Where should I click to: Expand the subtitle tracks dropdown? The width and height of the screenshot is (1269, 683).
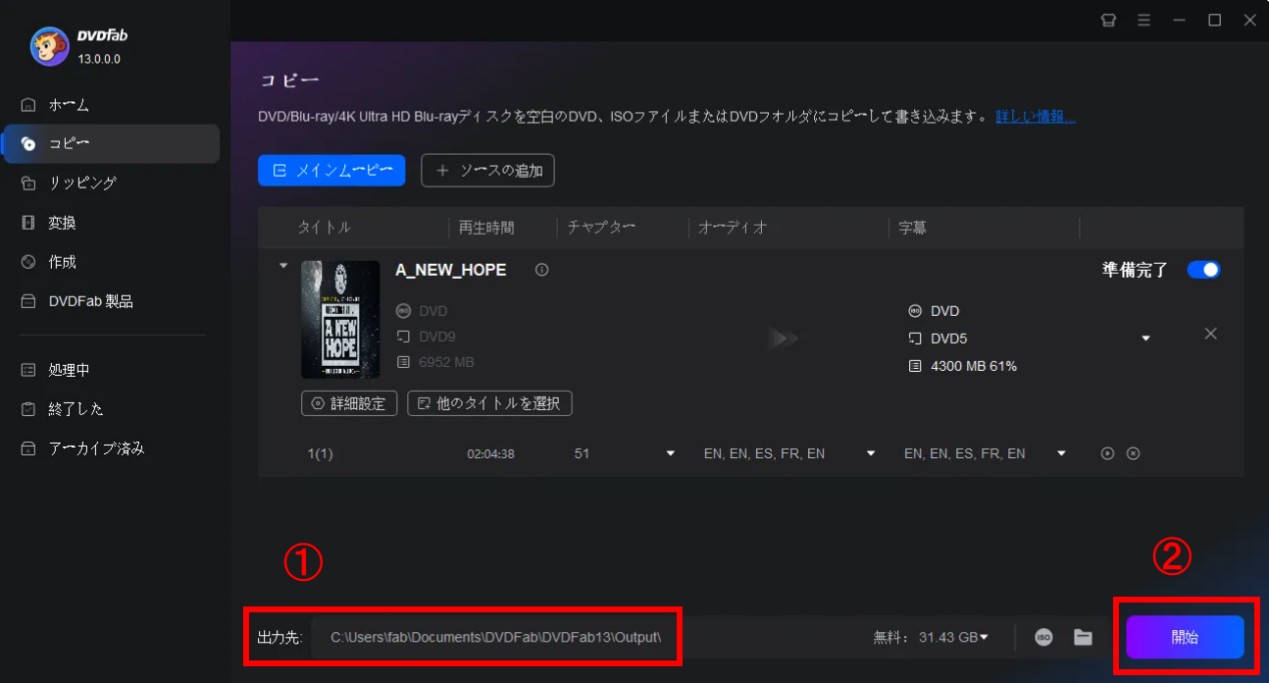[1061, 454]
